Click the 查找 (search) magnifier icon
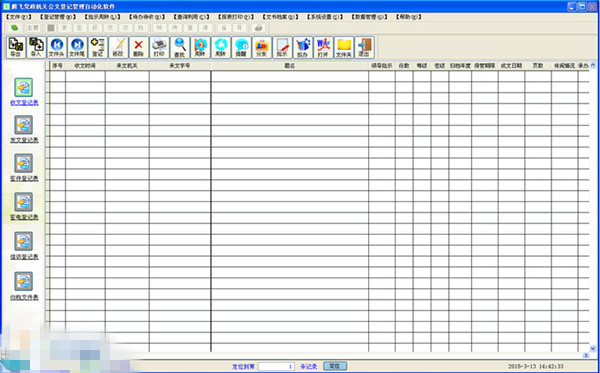This screenshot has width=600, height=373. [180, 47]
